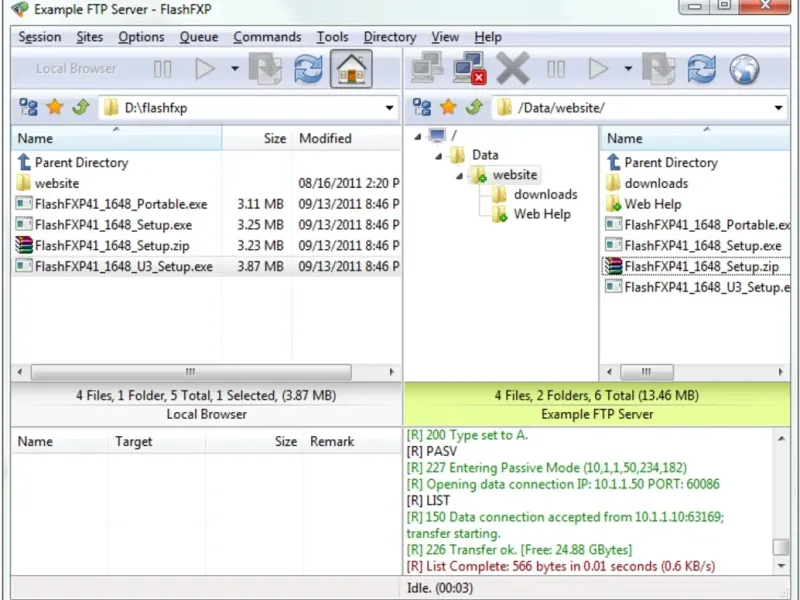
Task: Click the remote pane Transfer file icon
Action: click(659, 69)
